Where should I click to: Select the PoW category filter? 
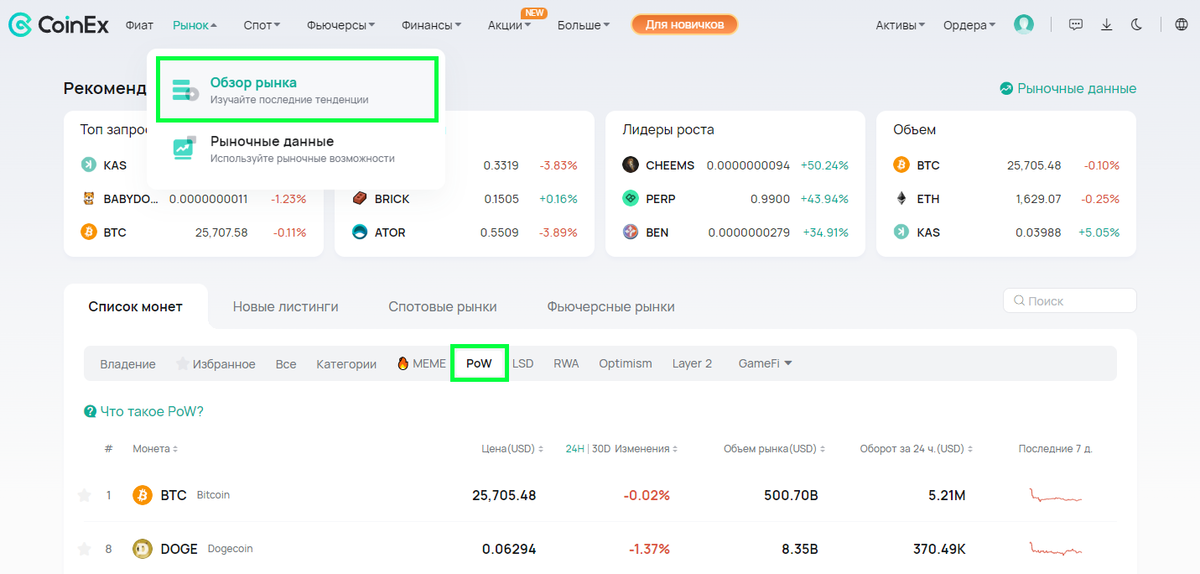point(479,364)
